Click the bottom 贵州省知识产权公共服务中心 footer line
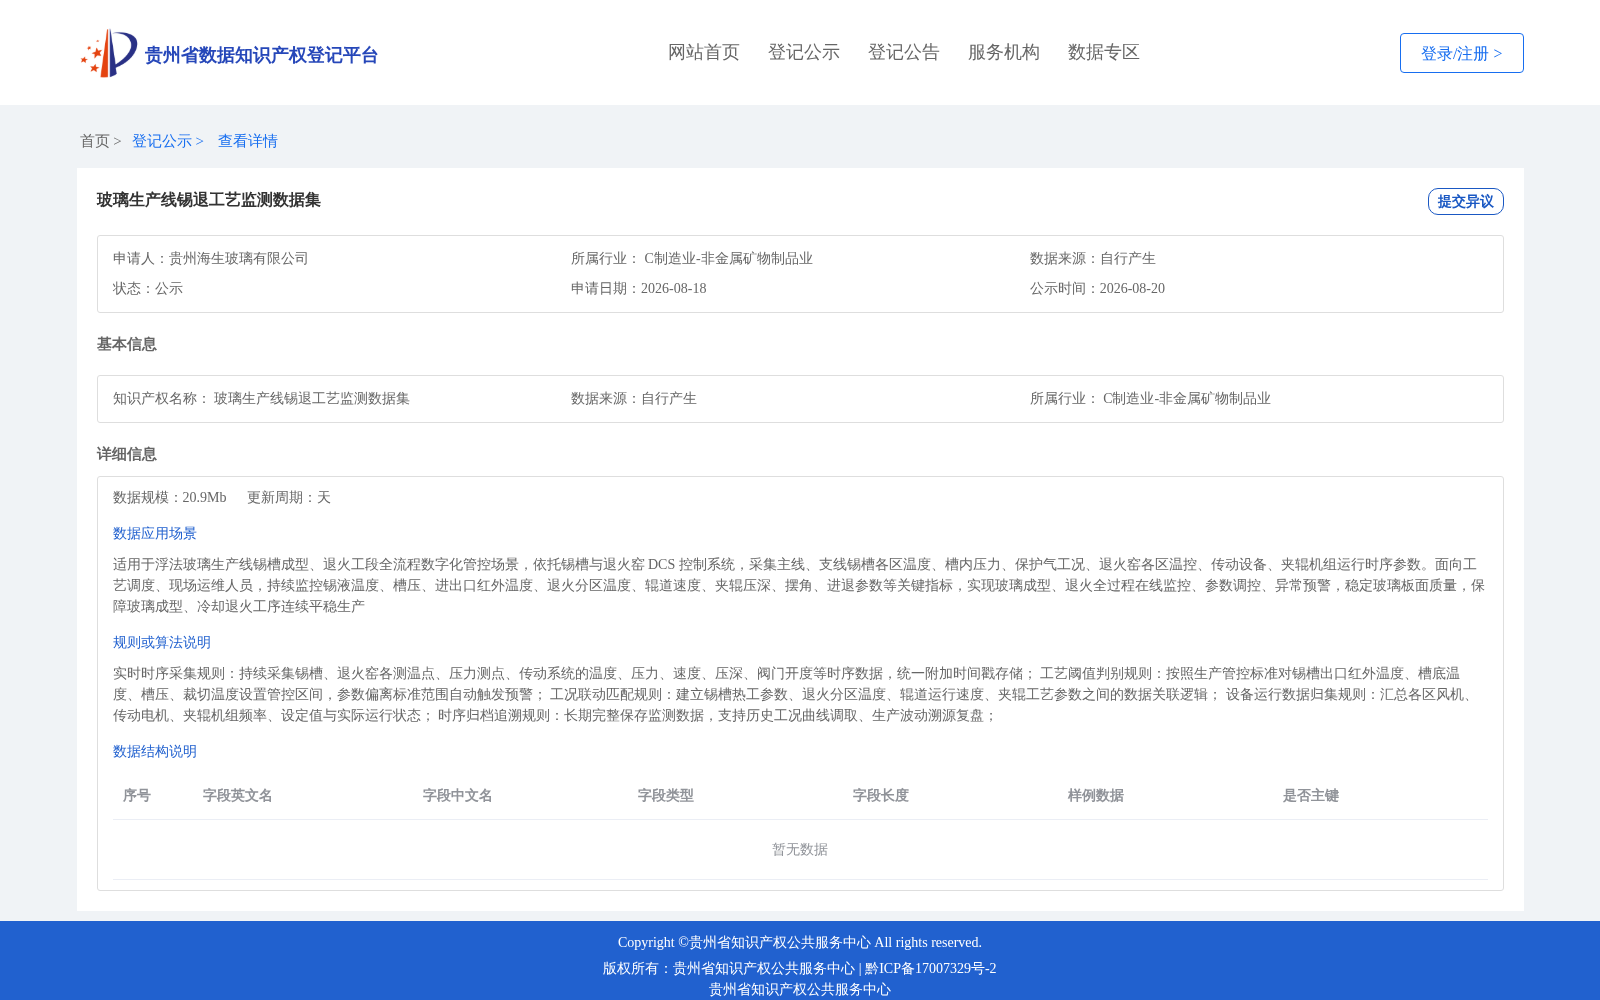Screen dimensions: 1600x1000 [x=800, y=989]
